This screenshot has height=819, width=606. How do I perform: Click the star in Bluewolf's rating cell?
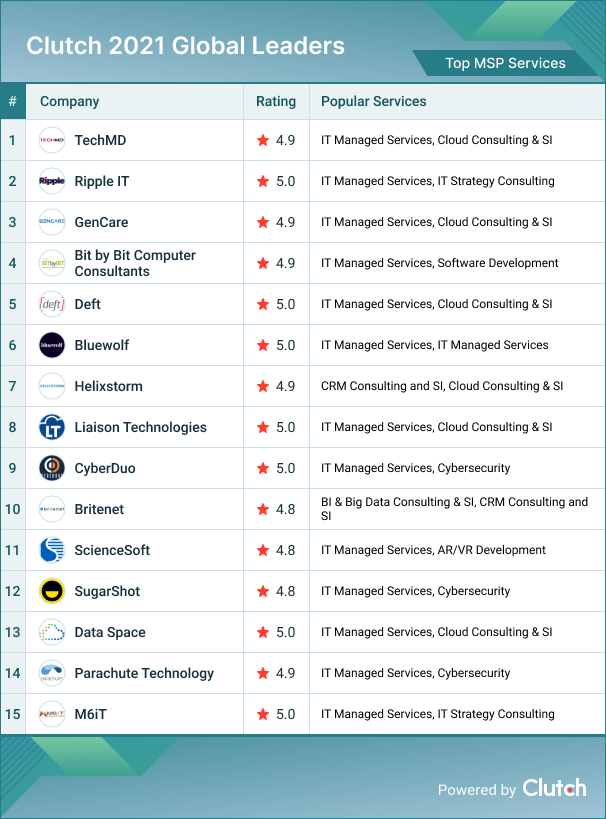(x=263, y=345)
